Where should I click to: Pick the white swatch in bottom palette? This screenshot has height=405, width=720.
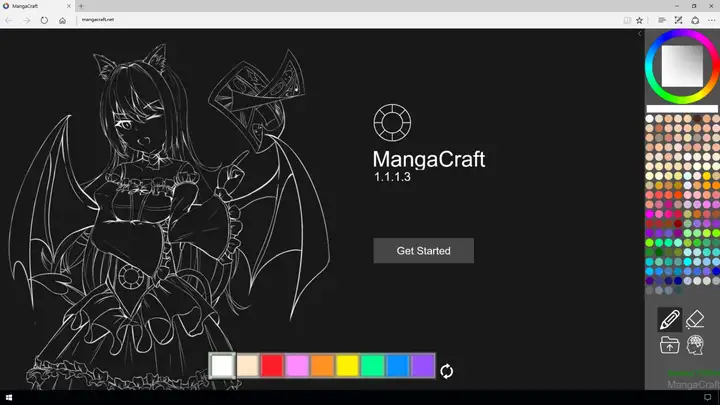tap(222, 366)
